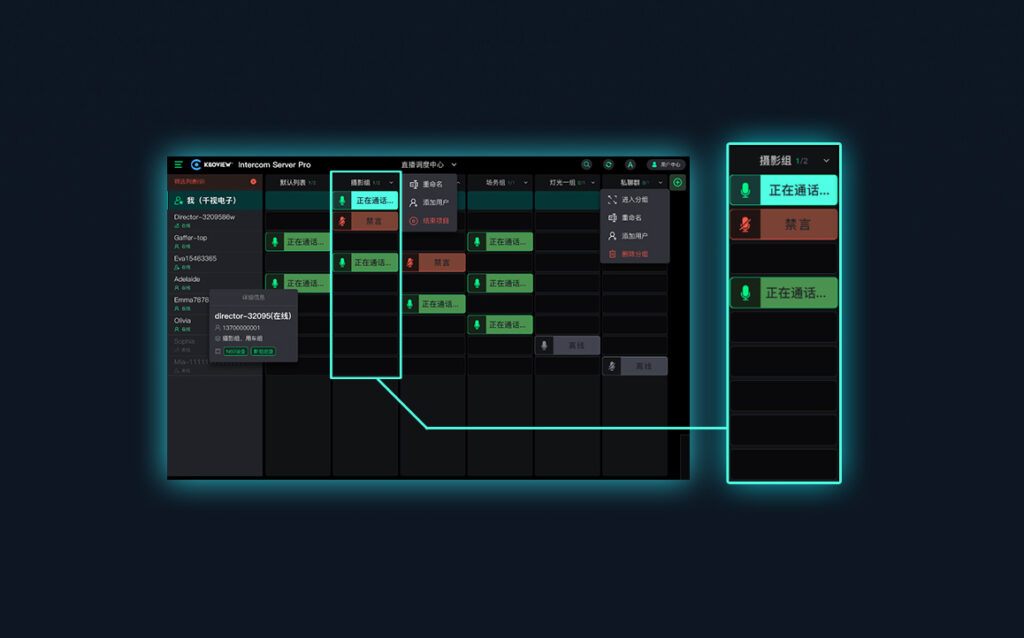Expand the chevron in the enlarged 摄影组 header

coord(826,160)
